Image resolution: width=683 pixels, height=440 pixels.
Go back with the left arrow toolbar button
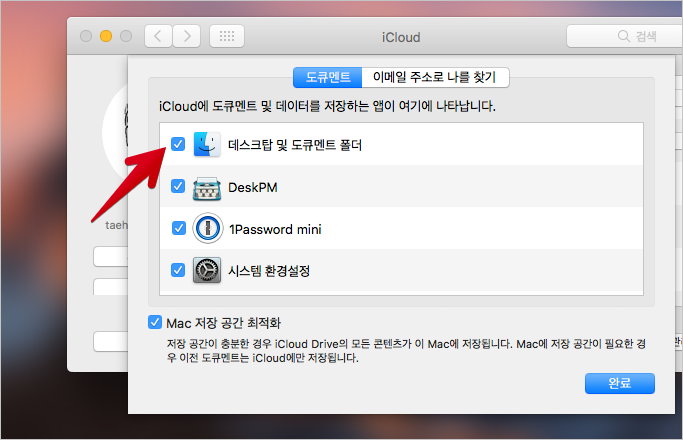[x=158, y=36]
